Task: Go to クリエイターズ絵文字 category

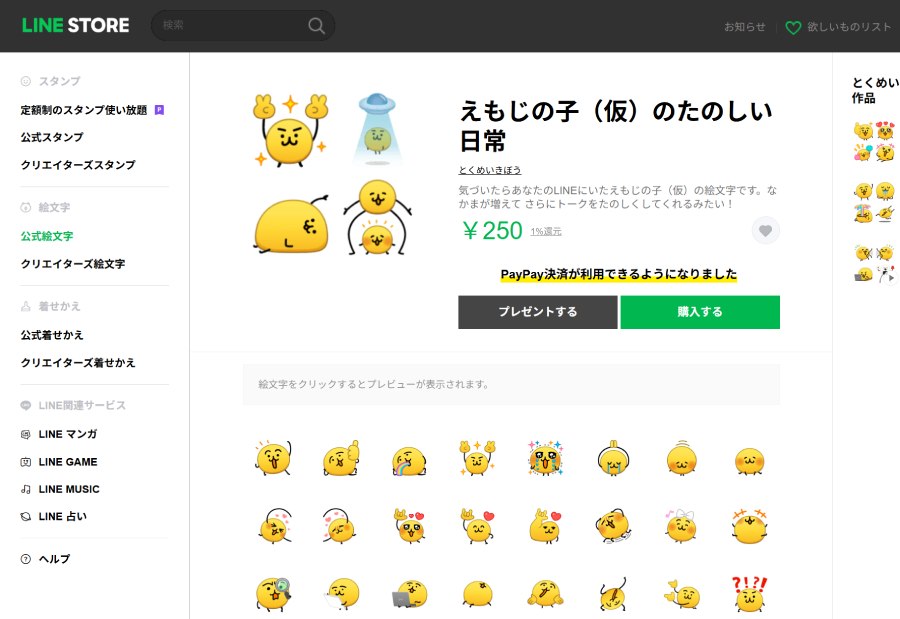Action: click(x=73, y=264)
